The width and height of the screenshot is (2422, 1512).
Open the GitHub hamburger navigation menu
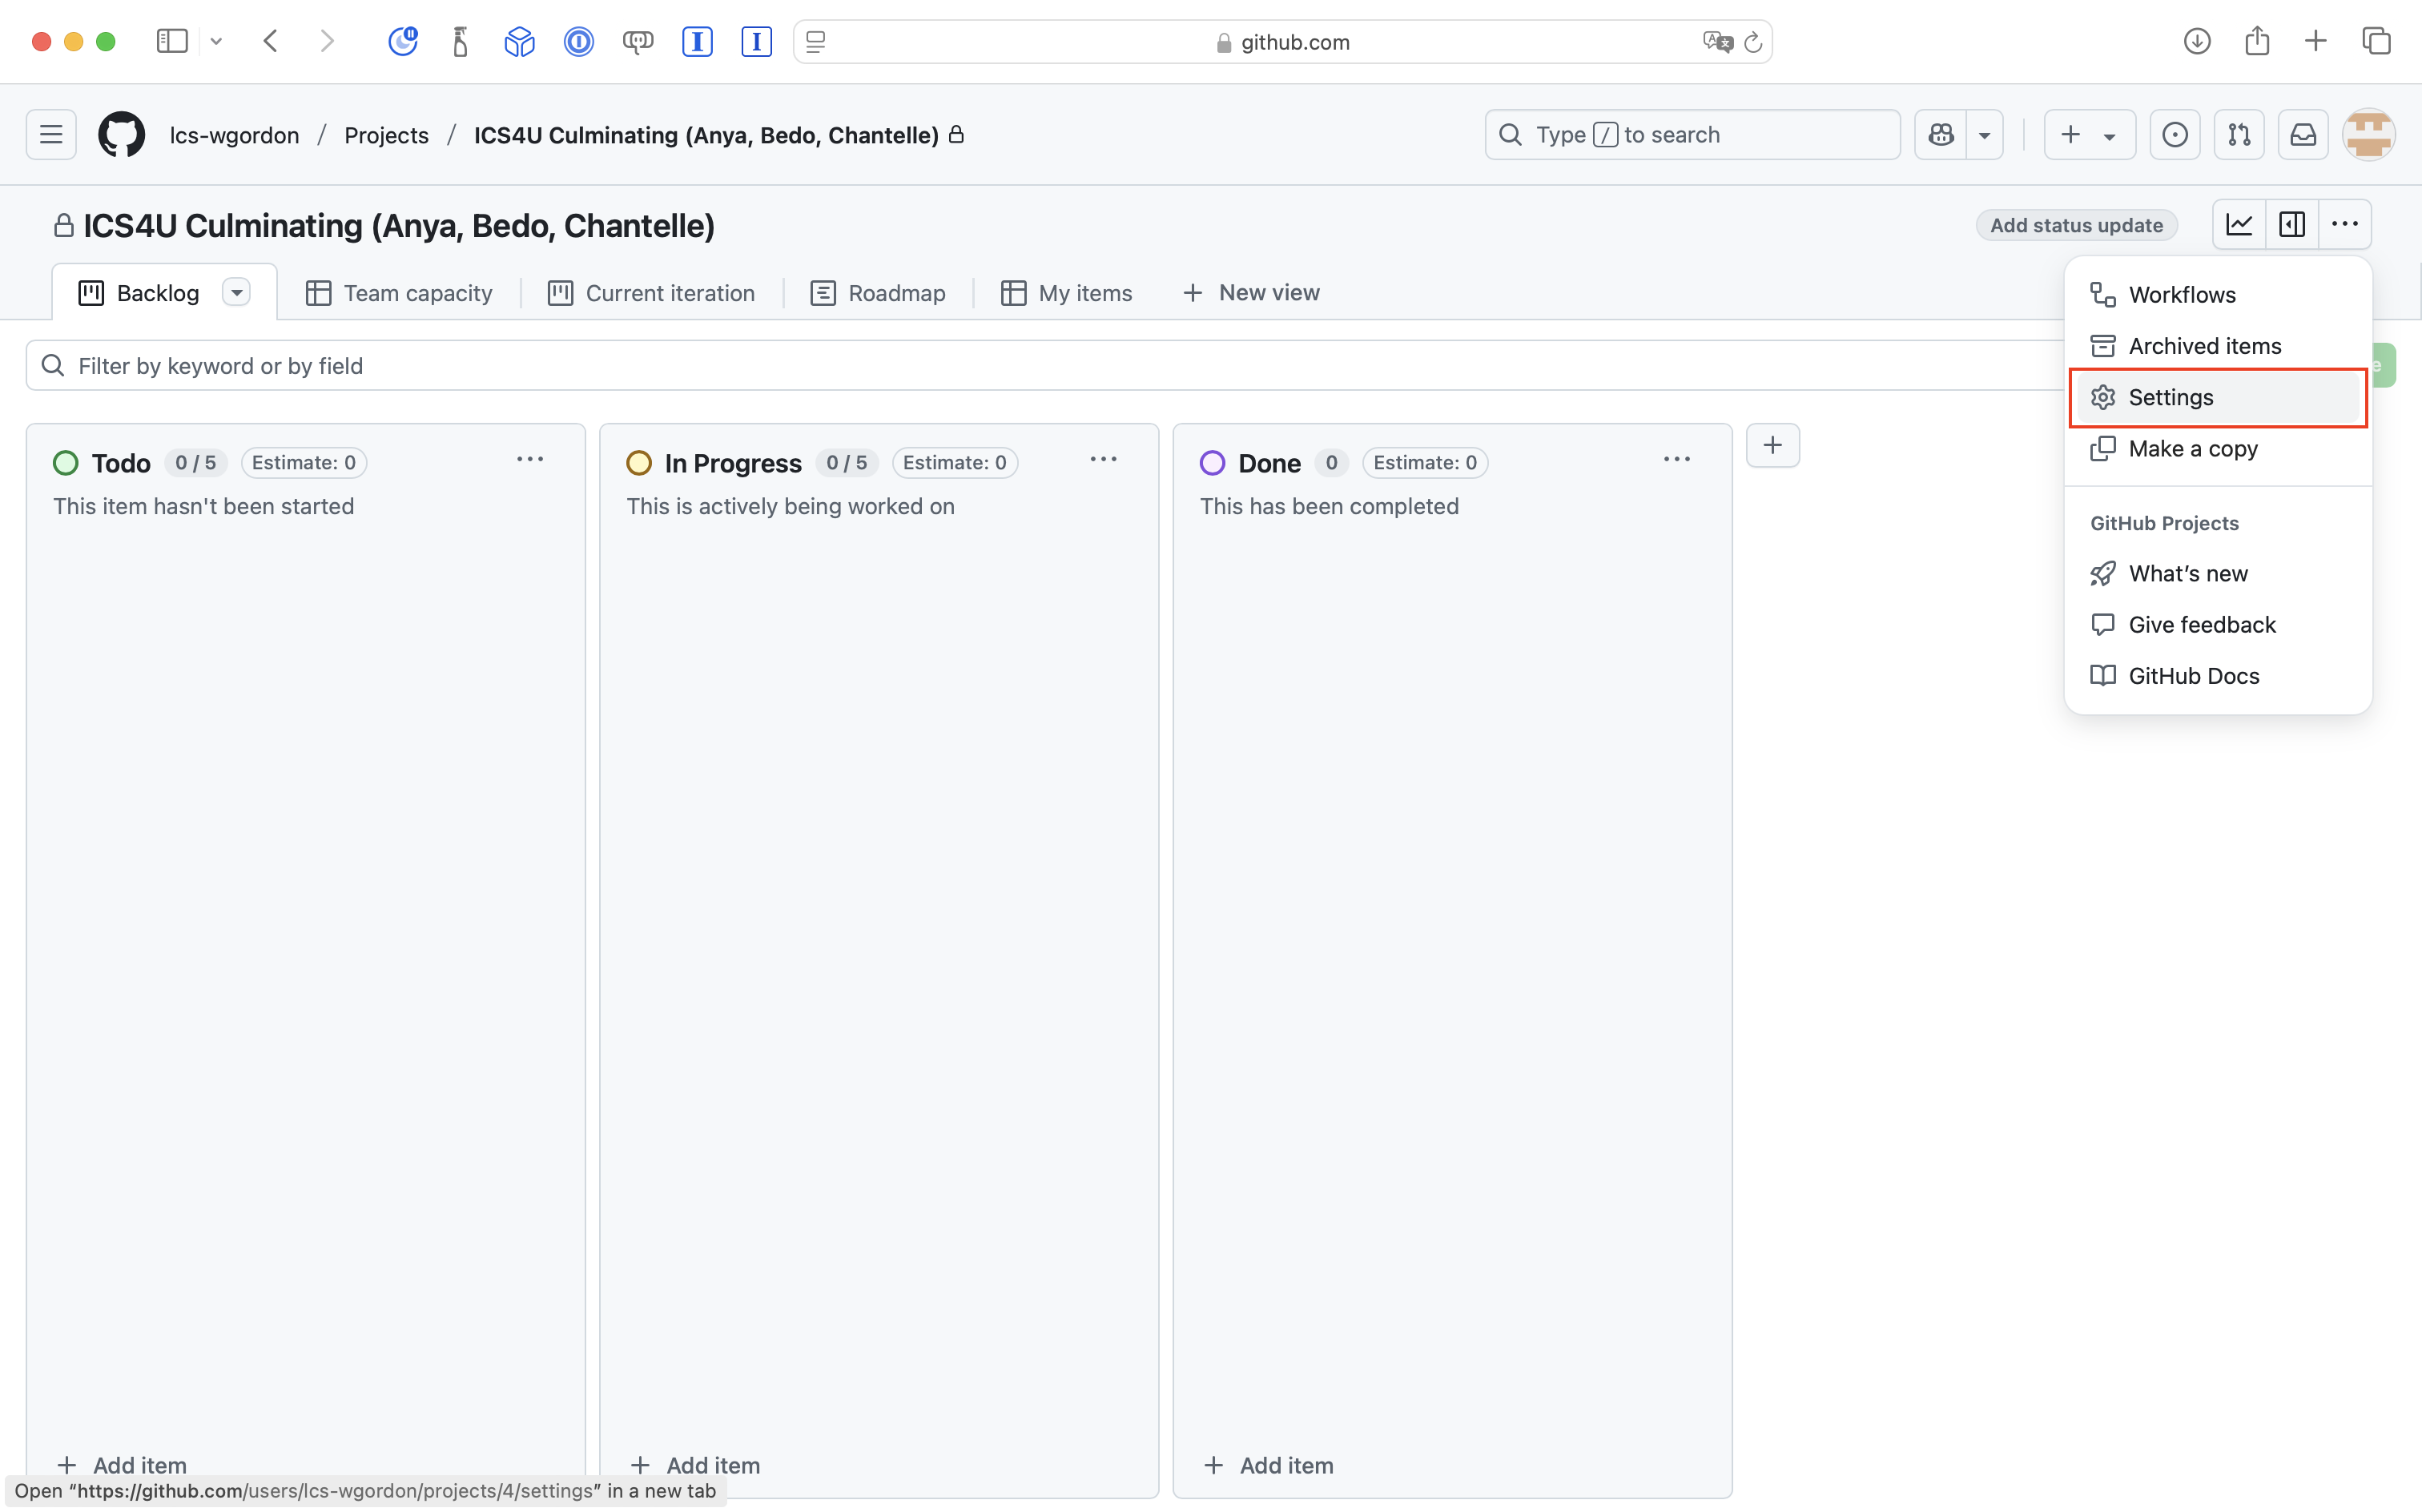51,134
